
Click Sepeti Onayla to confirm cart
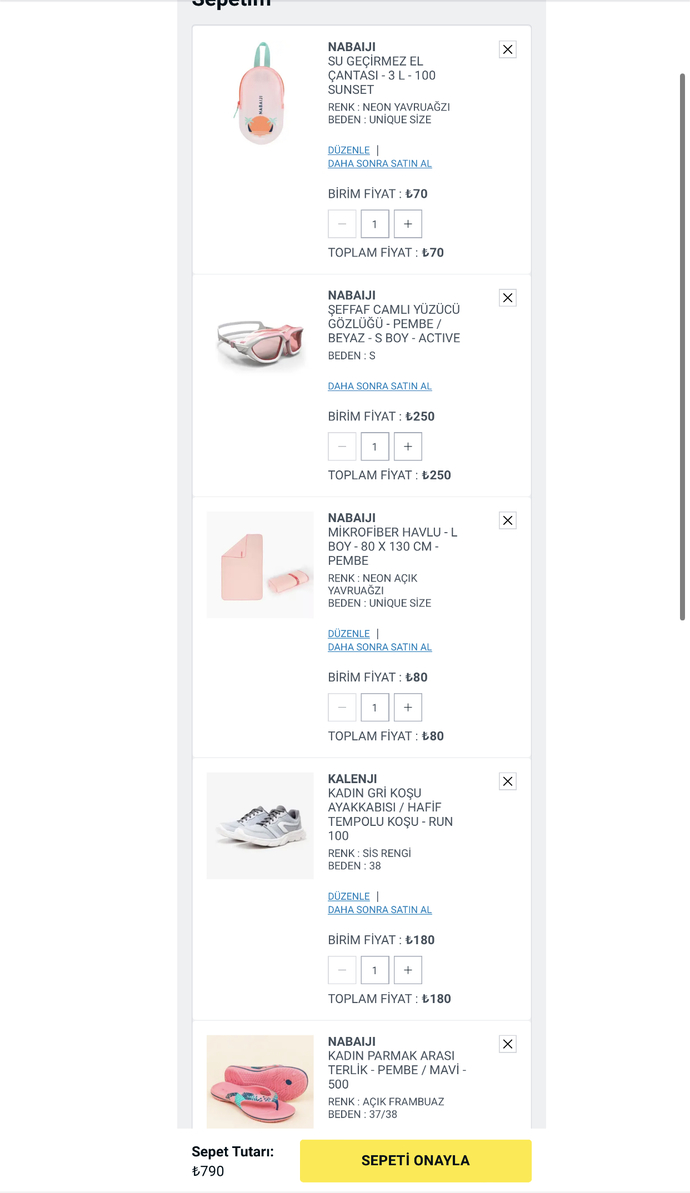(415, 1161)
